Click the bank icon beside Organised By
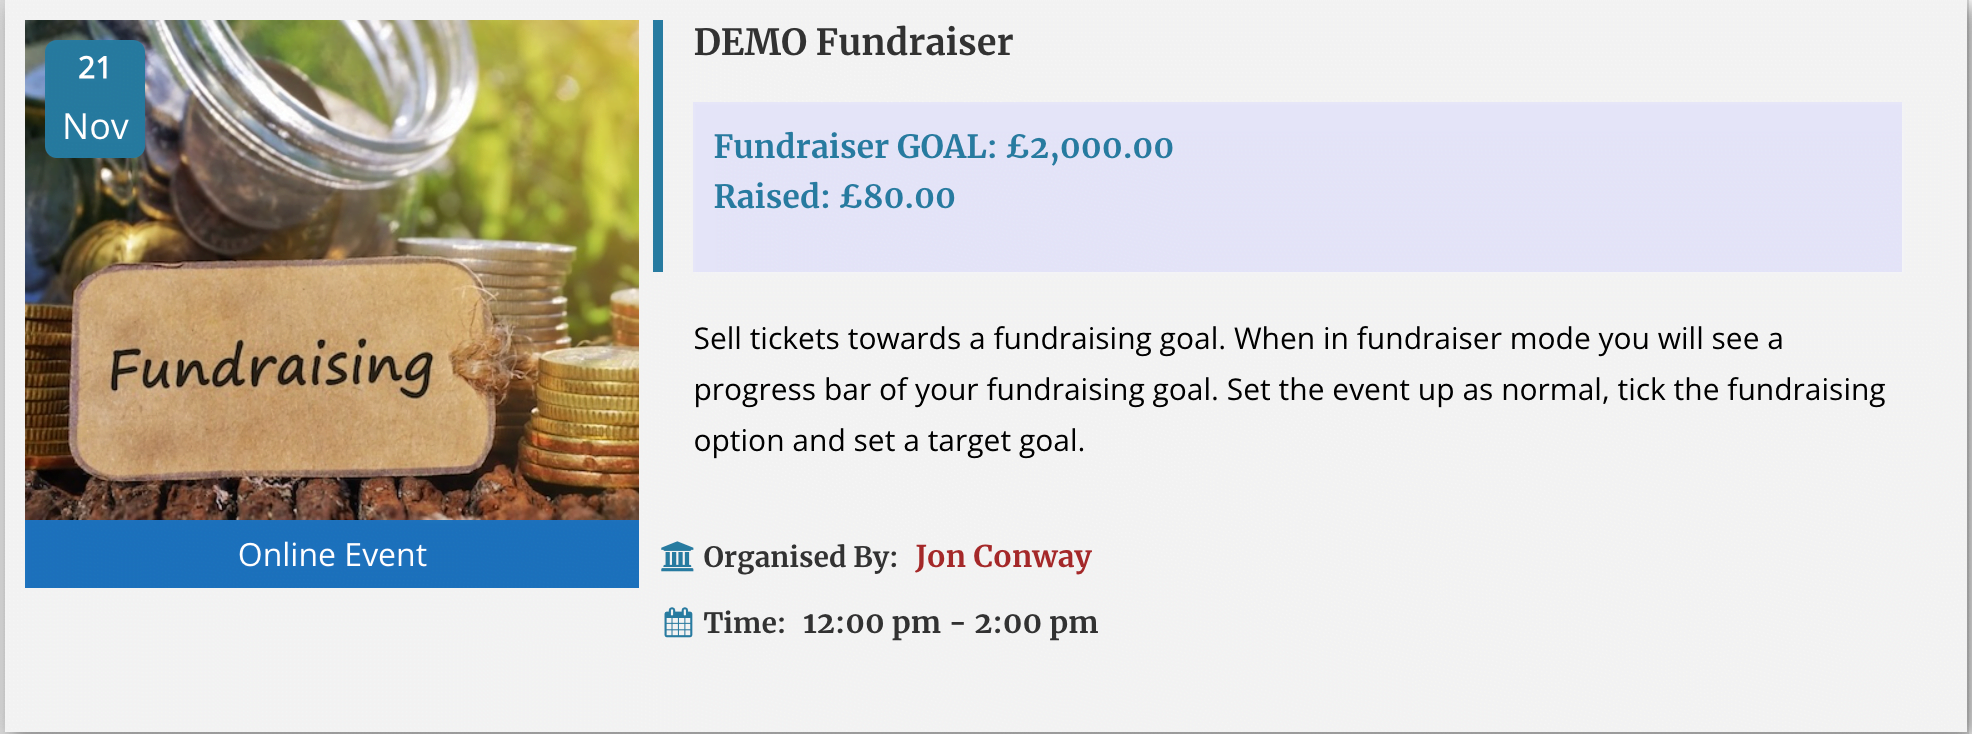1972x734 pixels. pyautogui.click(x=677, y=556)
